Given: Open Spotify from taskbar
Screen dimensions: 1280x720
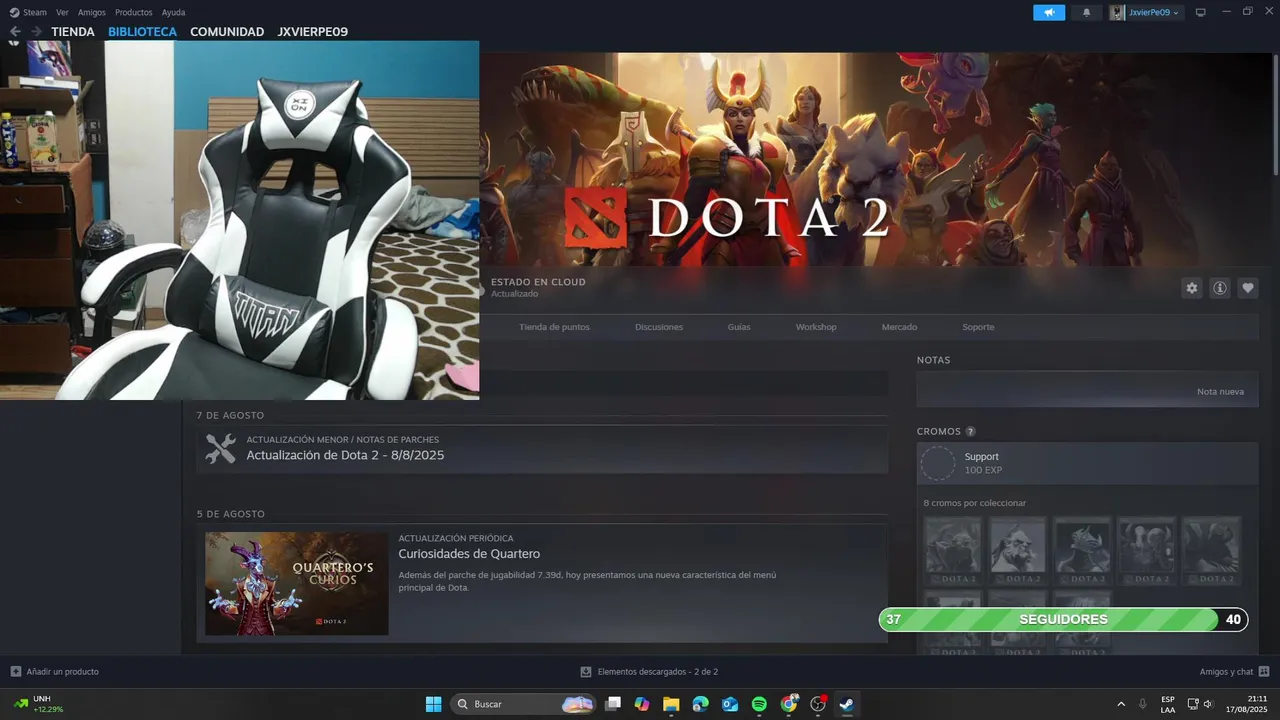Looking at the screenshot, I should click(759, 704).
